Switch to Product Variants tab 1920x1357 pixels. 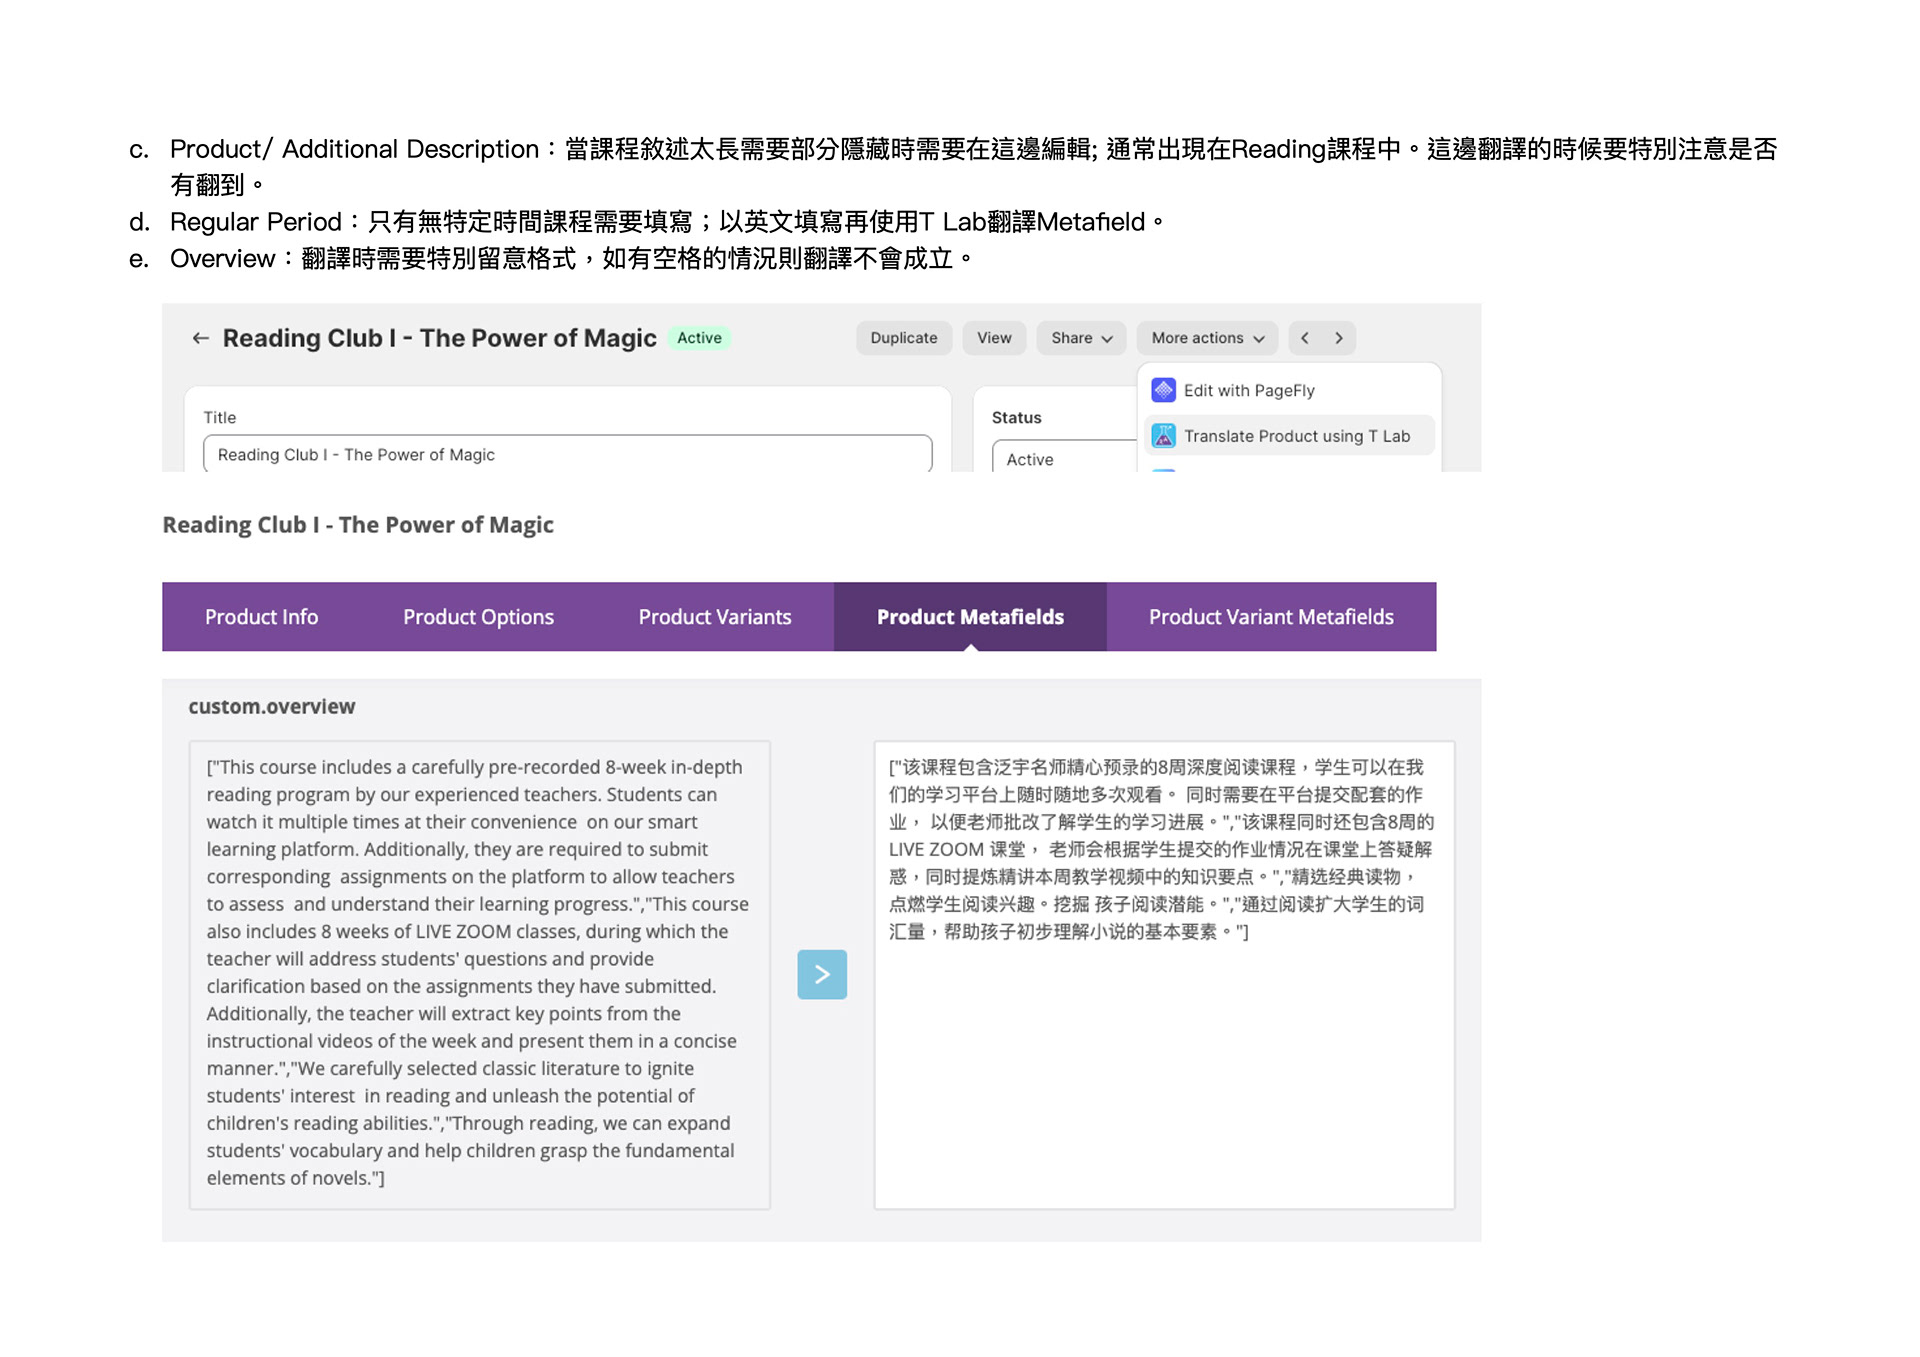[715, 617]
